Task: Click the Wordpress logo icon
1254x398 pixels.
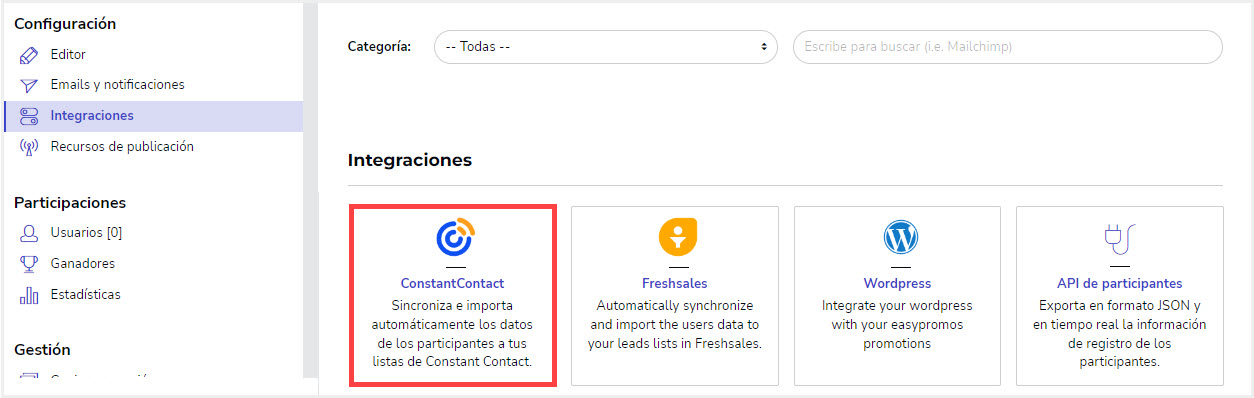Action: (x=899, y=237)
